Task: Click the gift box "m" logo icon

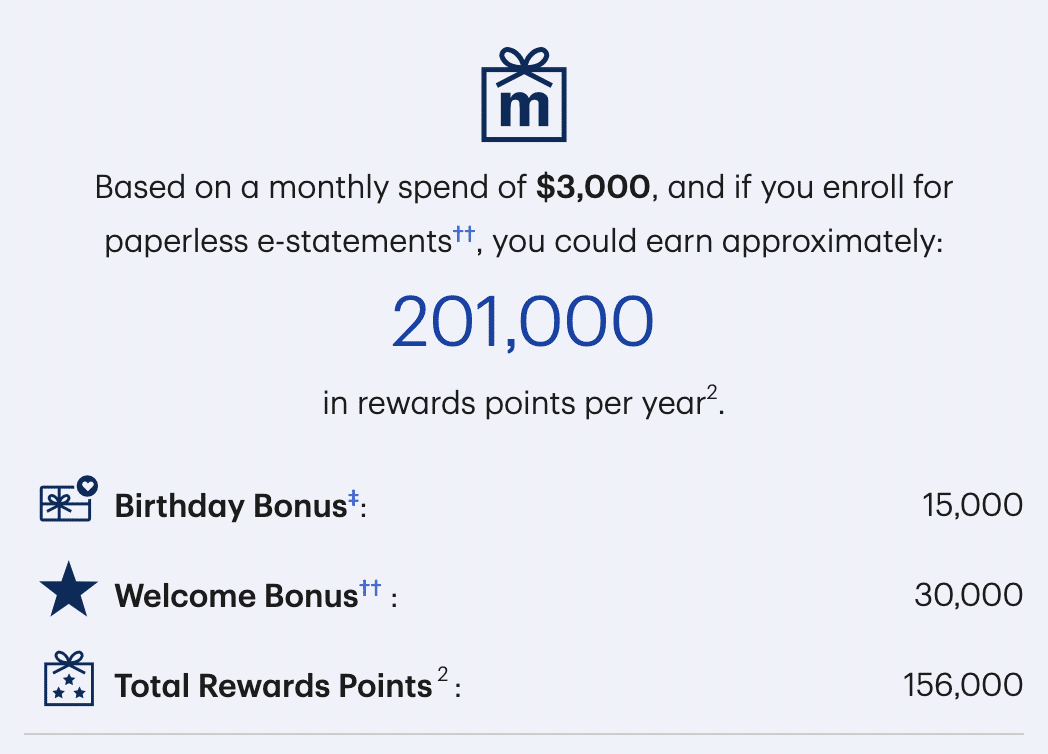Action: 523,93
